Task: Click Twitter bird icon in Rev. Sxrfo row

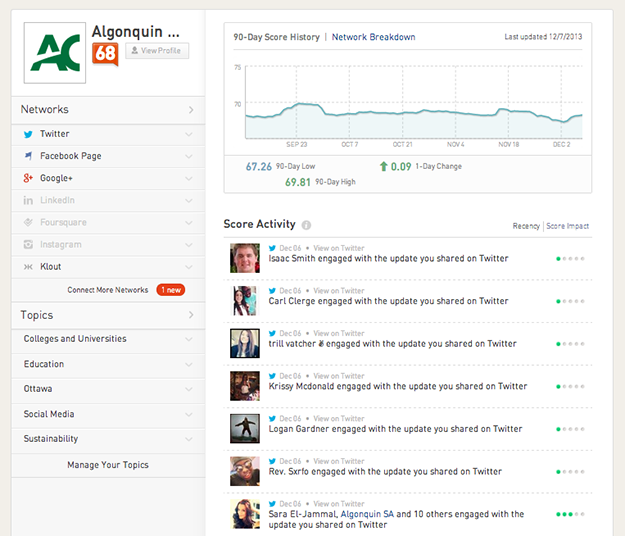Action: coord(272,461)
